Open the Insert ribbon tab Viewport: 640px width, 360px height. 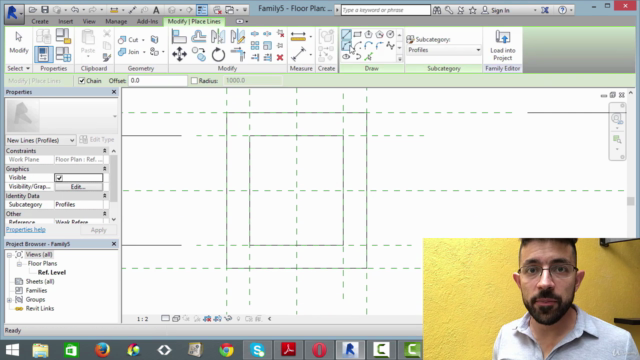(66, 21)
